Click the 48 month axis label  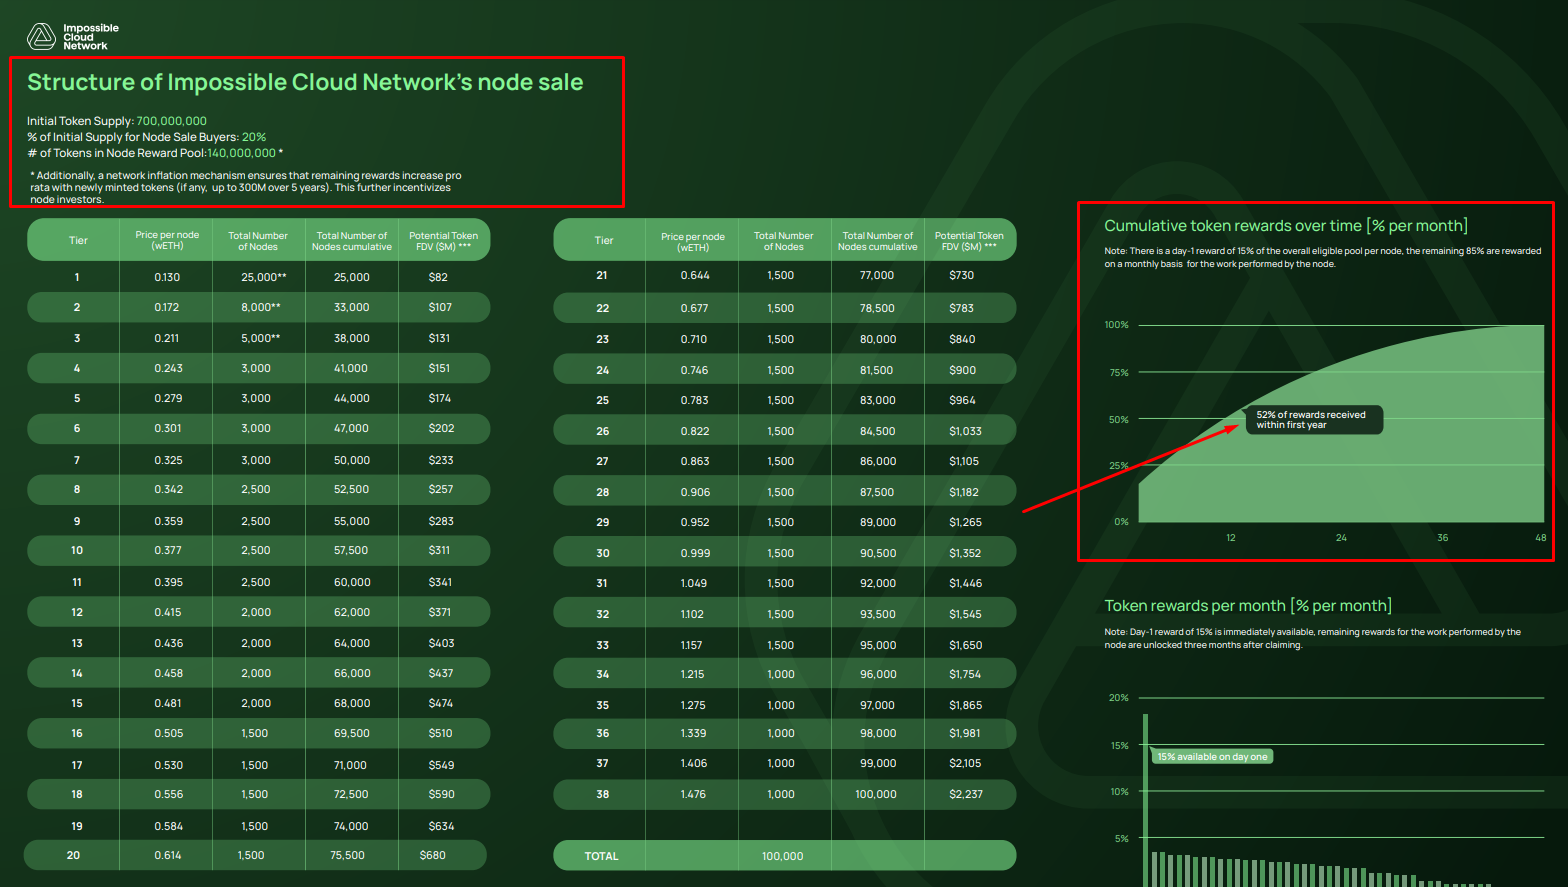1540,538
